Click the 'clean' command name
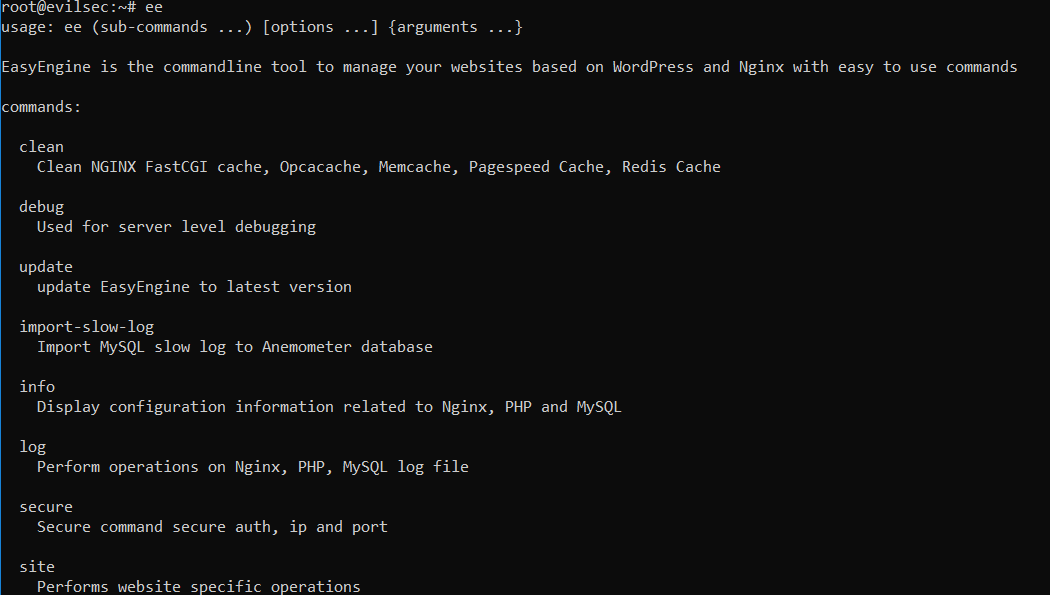The height and width of the screenshot is (595, 1050). [x=42, y=147]
